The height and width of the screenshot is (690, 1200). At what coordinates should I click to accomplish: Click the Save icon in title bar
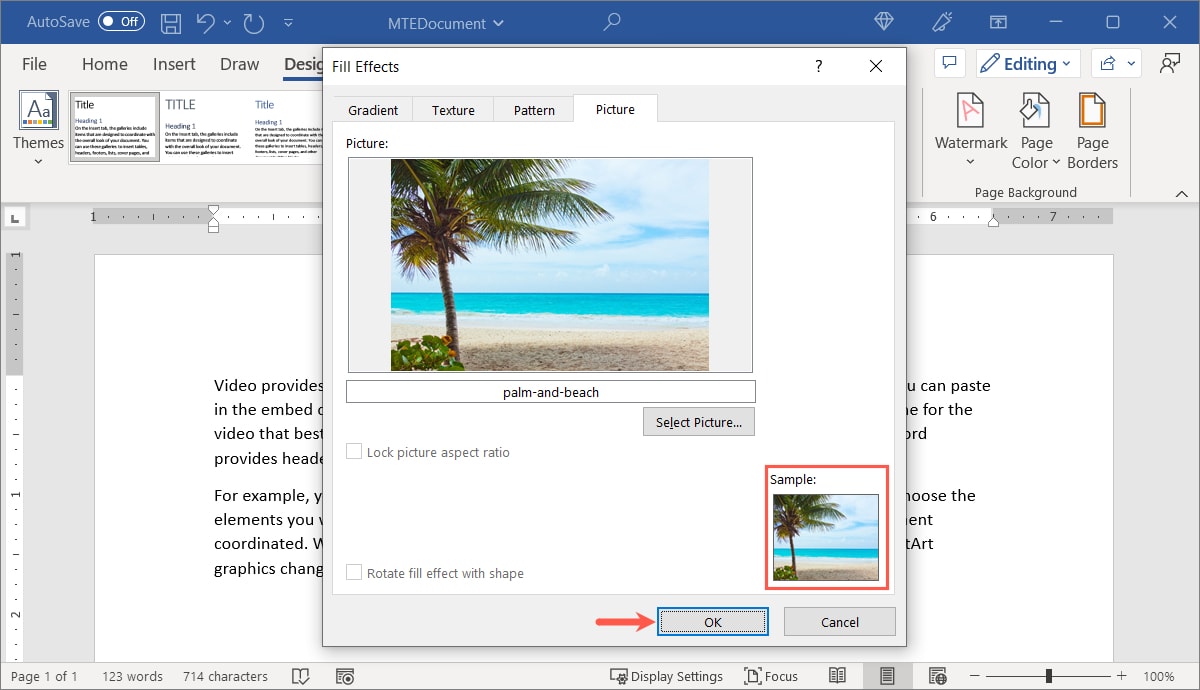[171, 22]
